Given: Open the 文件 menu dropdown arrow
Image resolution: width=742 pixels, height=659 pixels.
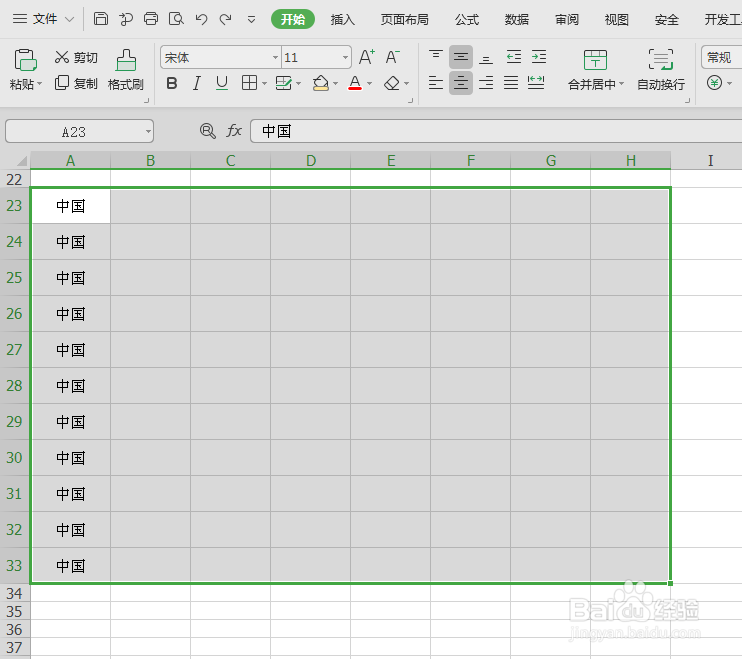Looking at the screenshot, I should pos(69,19).
